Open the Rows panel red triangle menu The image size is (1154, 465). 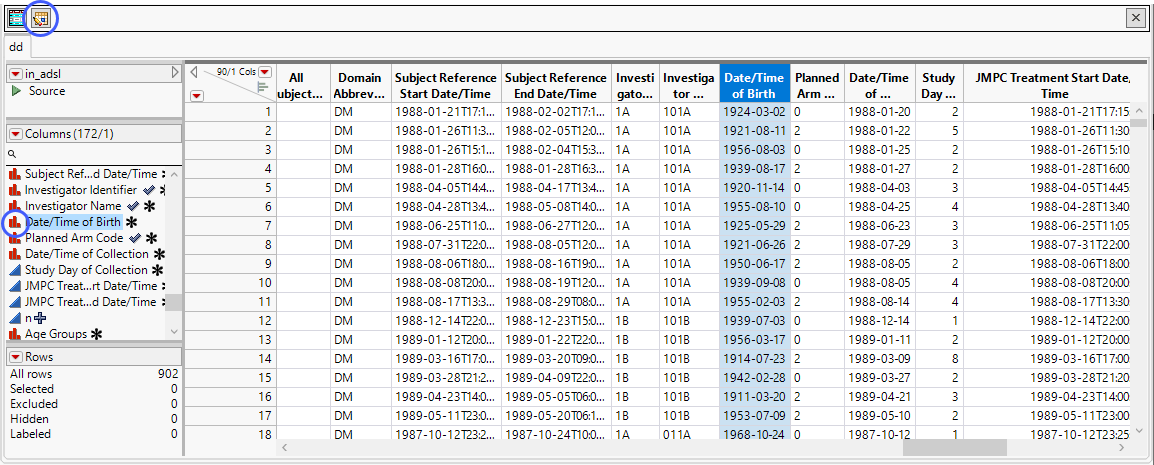point(16,357)
